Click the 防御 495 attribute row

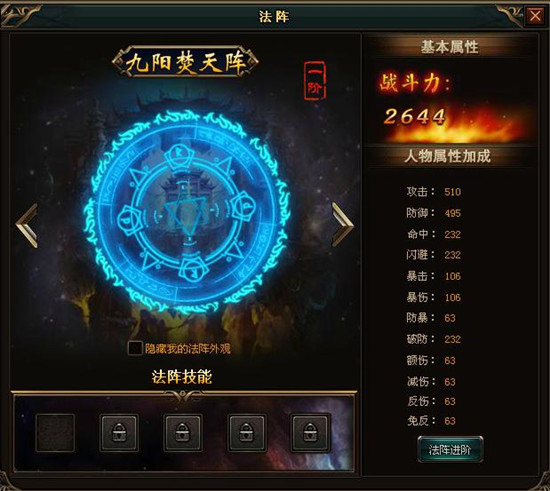[434, 213]
